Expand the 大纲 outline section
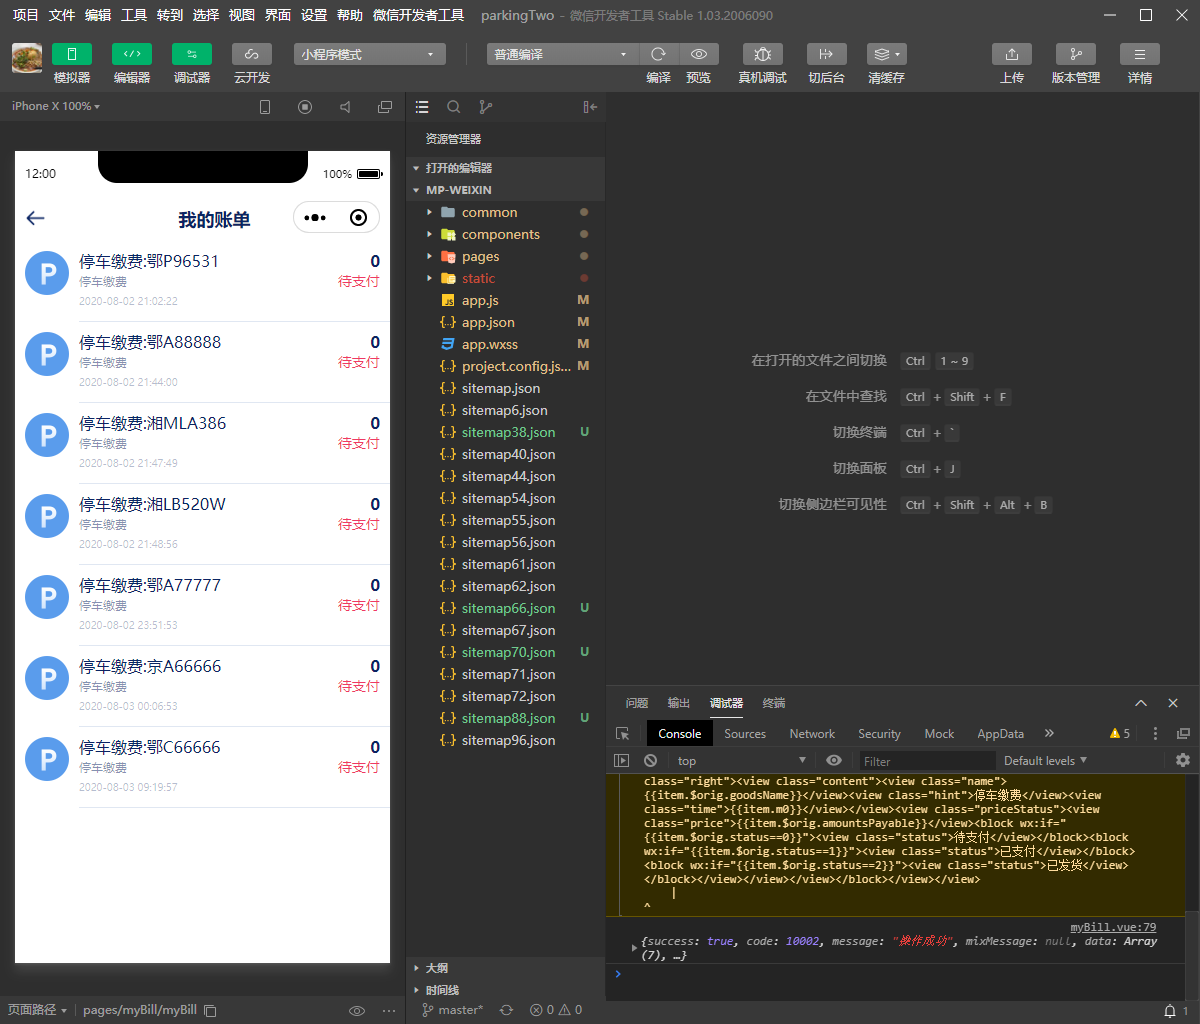 (x=505, y=968)
